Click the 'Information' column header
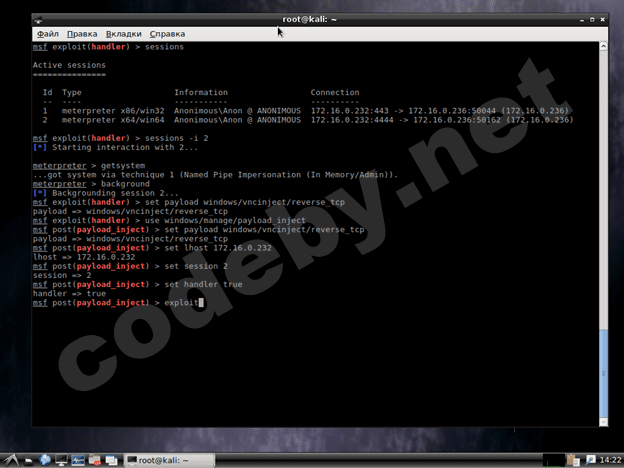Screen dimensions: 624x468 pyautogui.click(x=201, y=92)
